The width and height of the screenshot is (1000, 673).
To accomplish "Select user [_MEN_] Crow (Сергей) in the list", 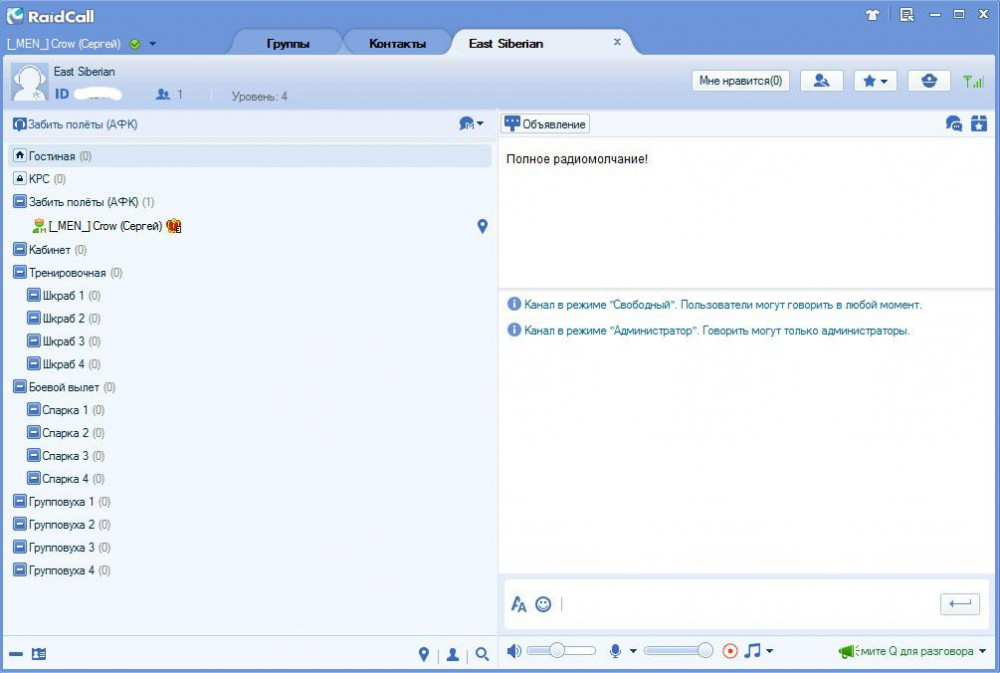I will coord(105,226).
